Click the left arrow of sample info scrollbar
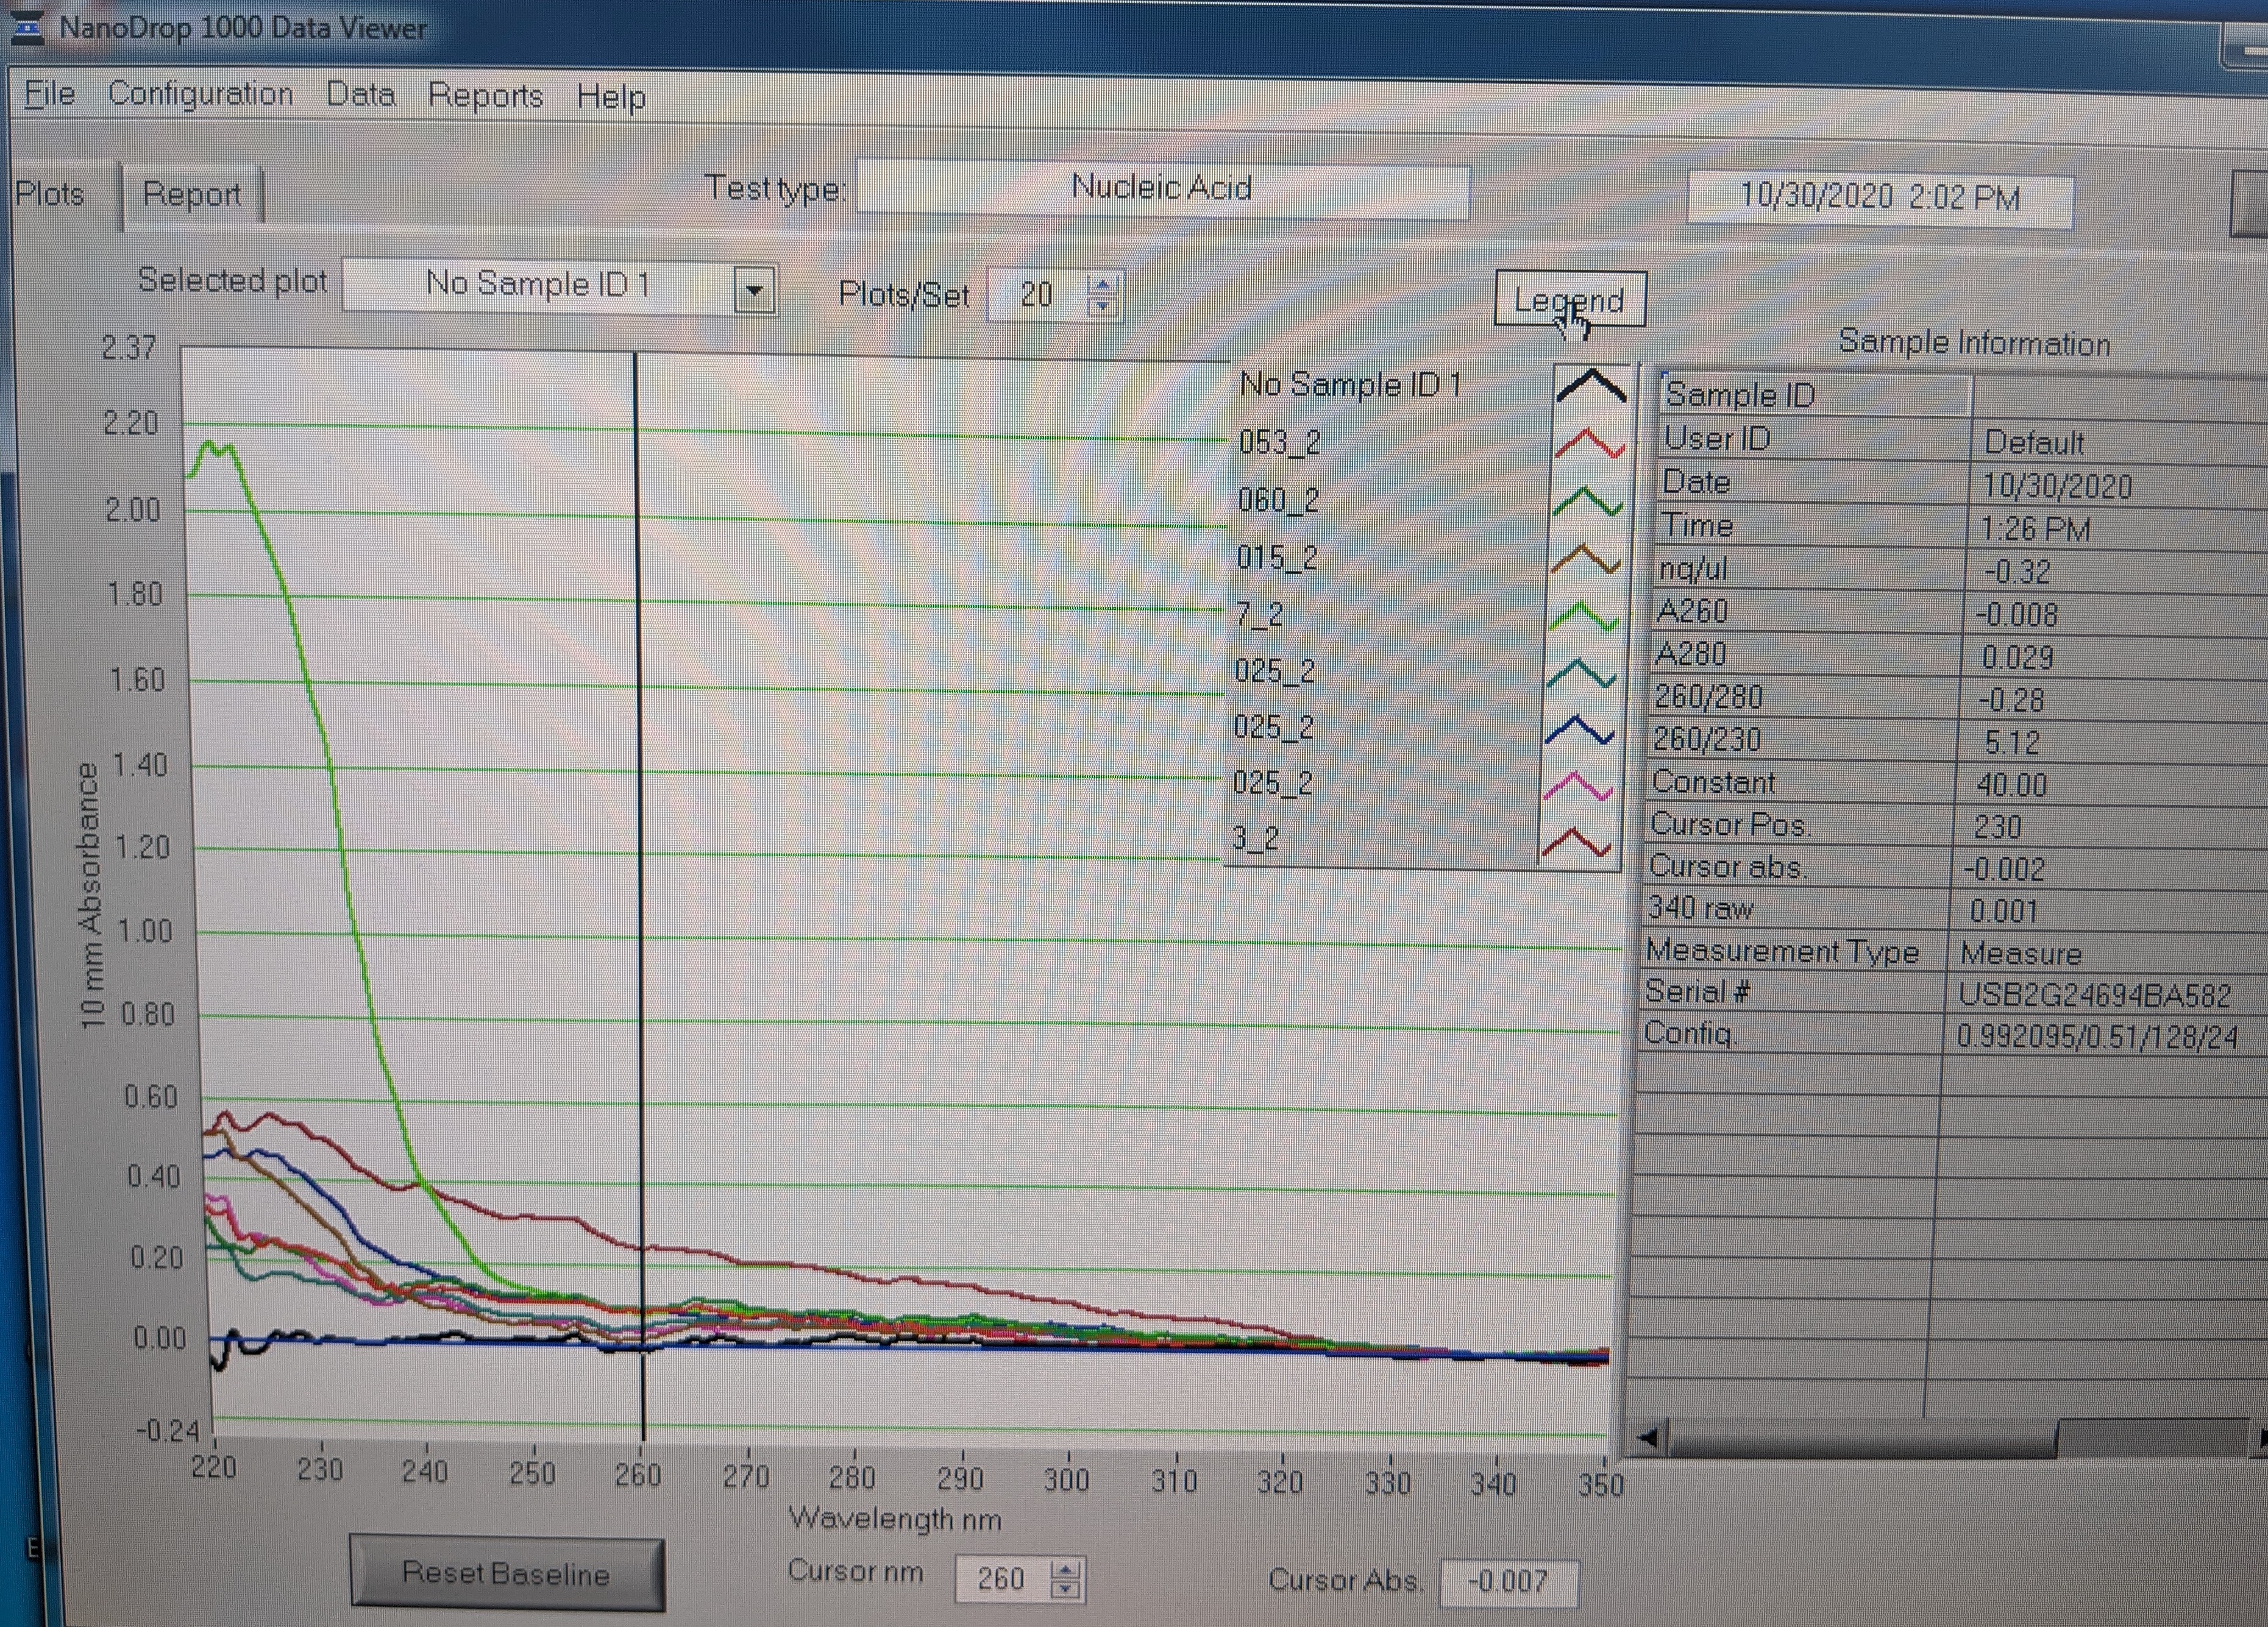The width and height of the screenshot is (2268, 1627). pos(1648,1438)
